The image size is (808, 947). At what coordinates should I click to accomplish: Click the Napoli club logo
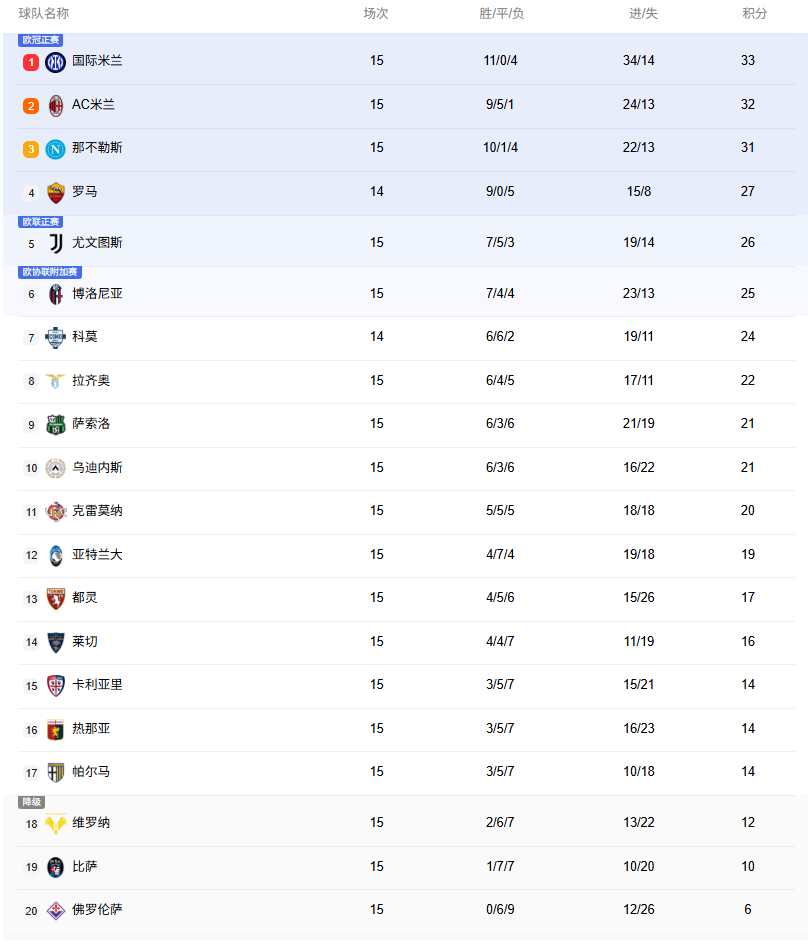point(56,149)
